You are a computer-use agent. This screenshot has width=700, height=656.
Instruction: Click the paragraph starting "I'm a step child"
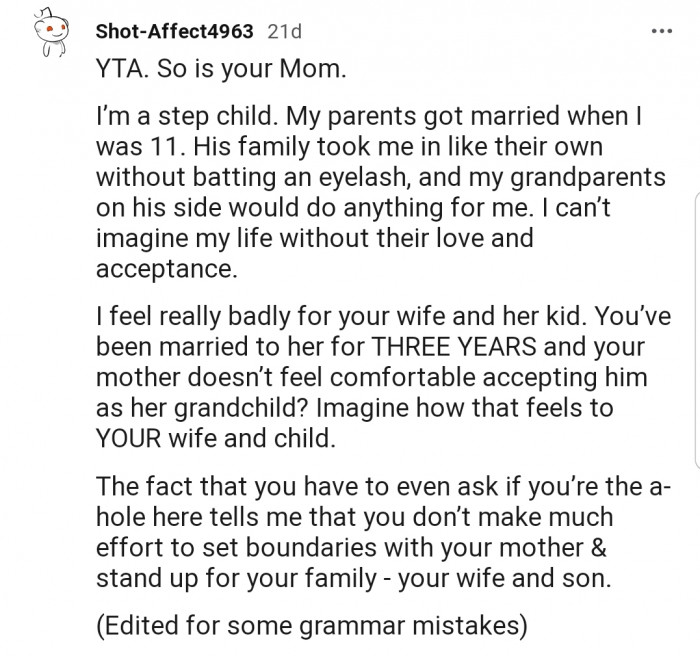point(380,192)
